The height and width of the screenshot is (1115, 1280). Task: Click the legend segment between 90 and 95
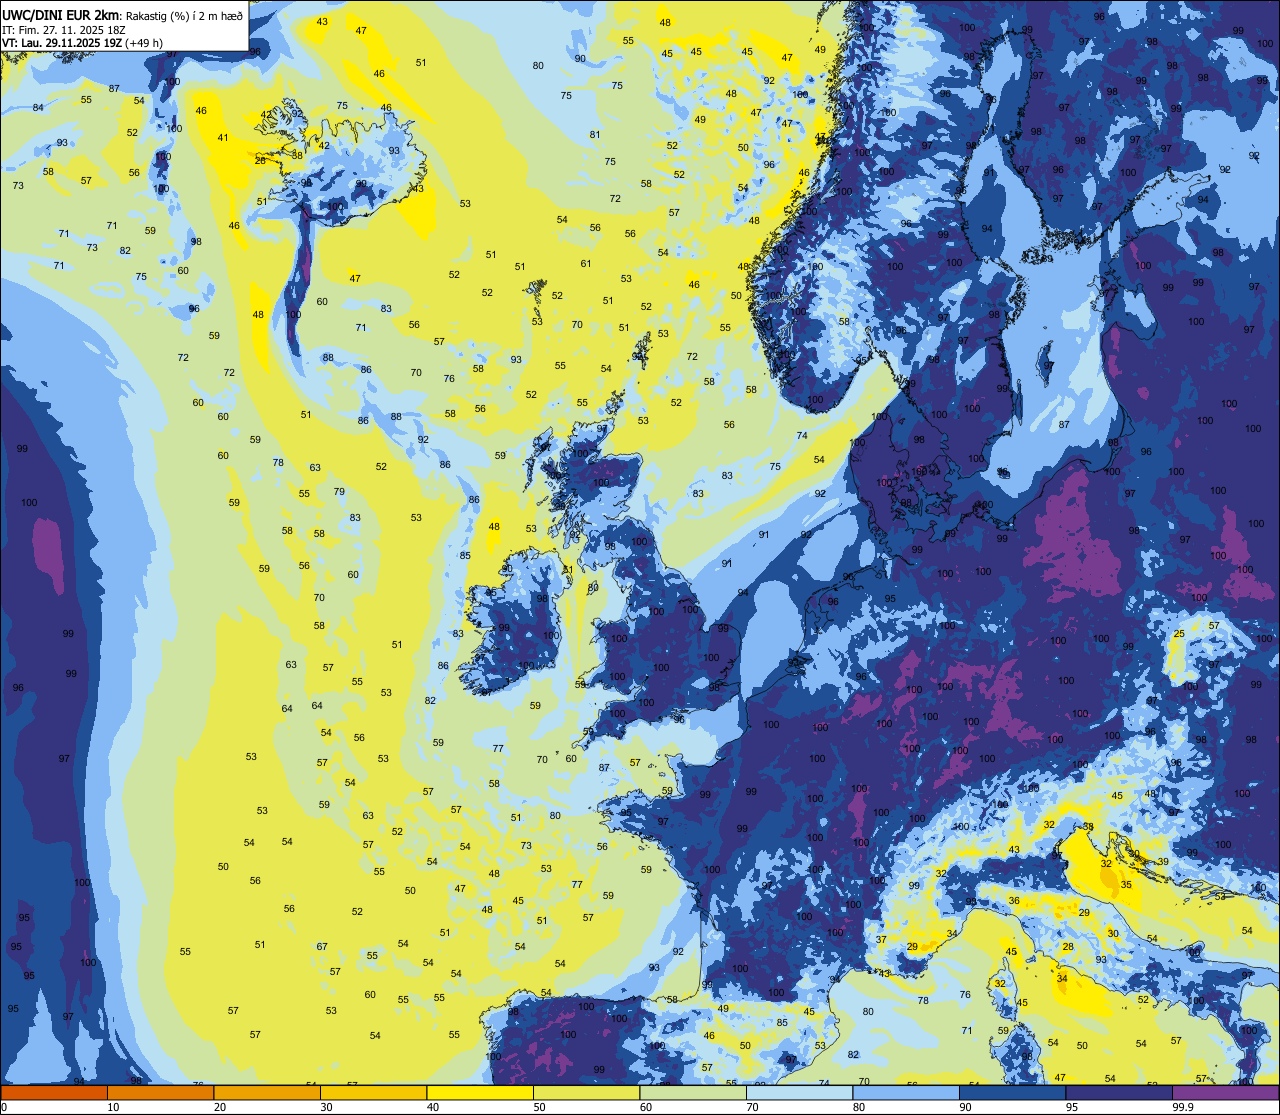(x=1012, y=1092)
